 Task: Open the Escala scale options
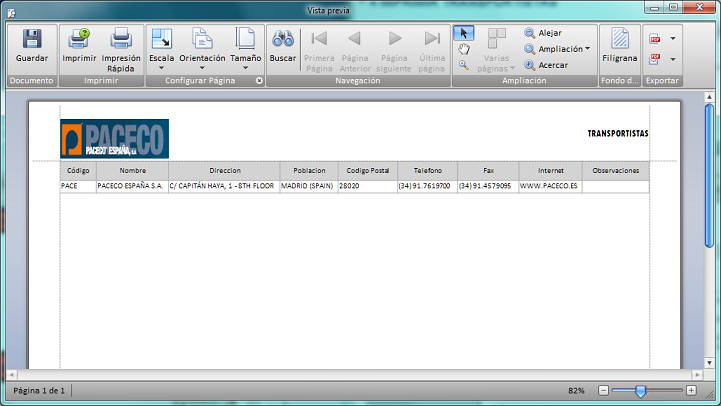pos(161,49)
